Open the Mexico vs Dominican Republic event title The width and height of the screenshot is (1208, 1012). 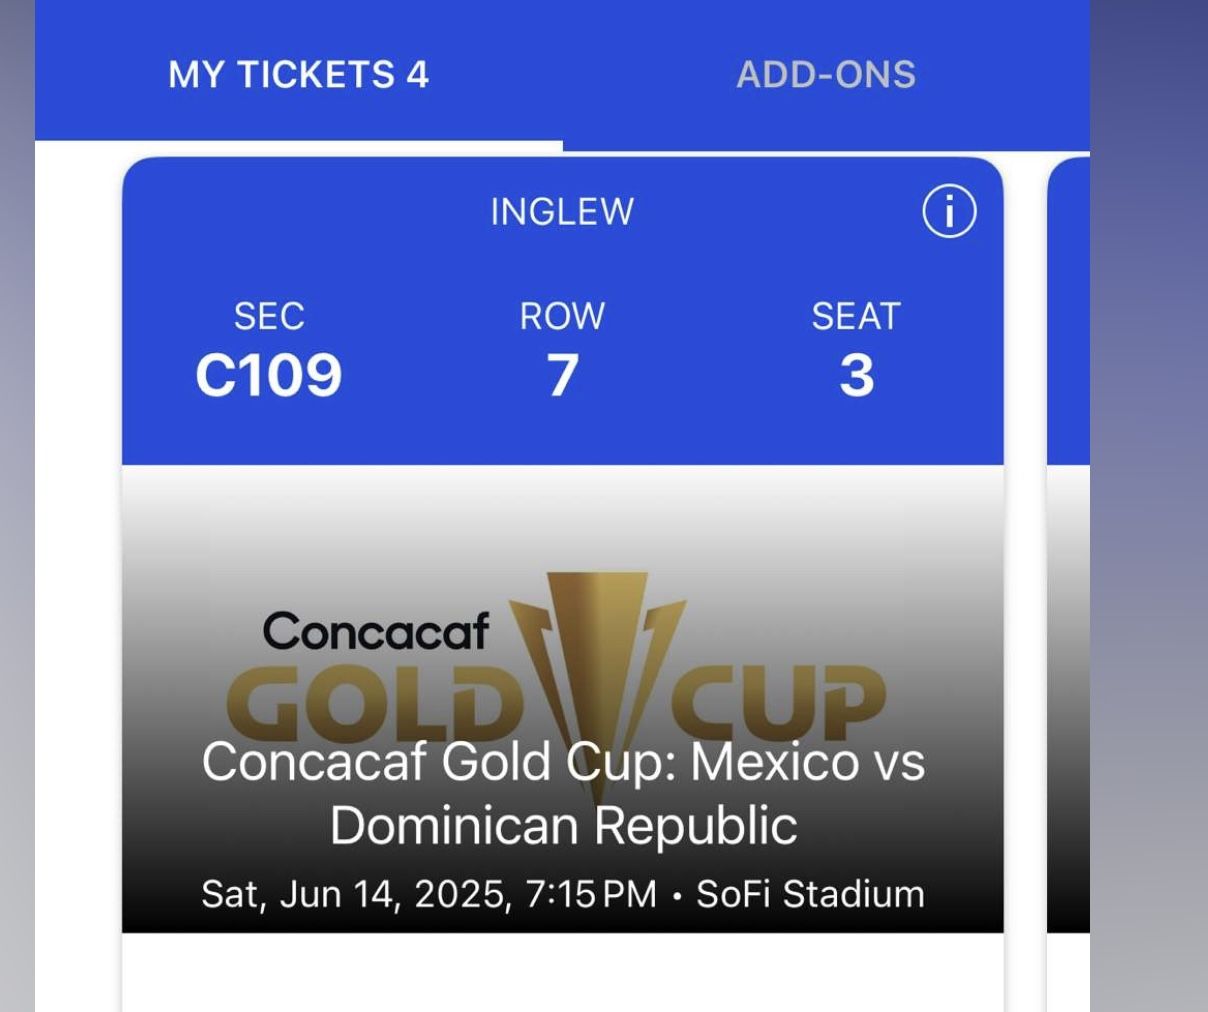[563, 793]
